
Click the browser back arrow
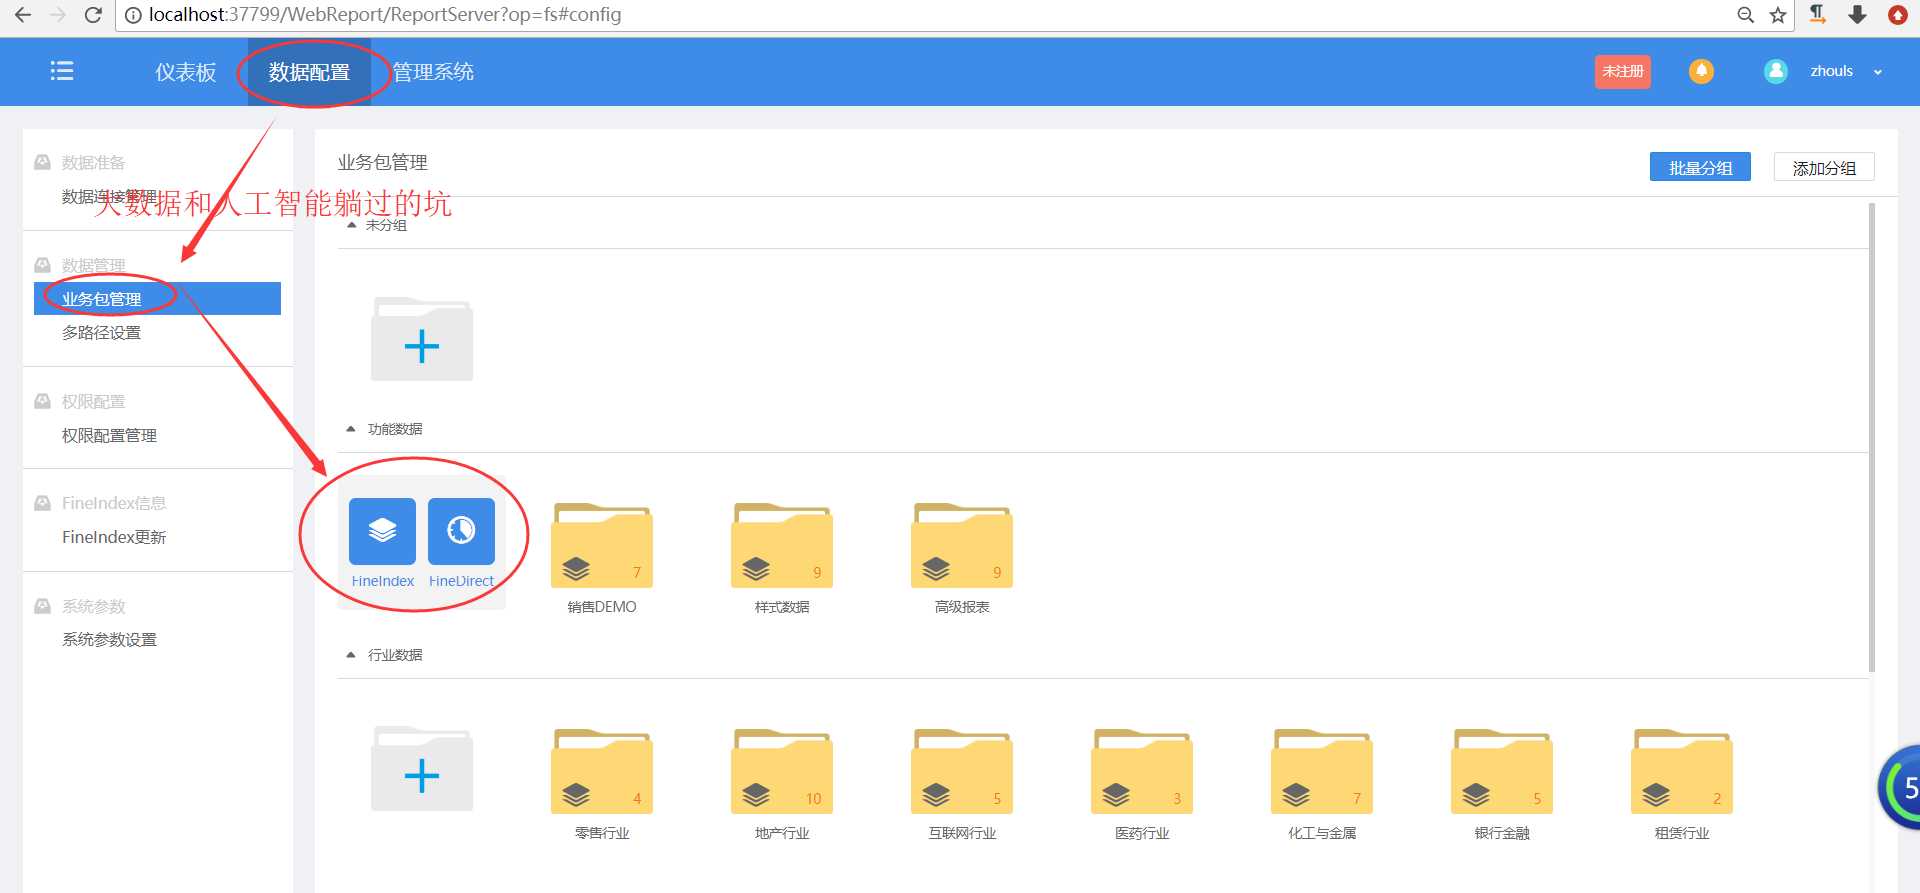point(23,15)
